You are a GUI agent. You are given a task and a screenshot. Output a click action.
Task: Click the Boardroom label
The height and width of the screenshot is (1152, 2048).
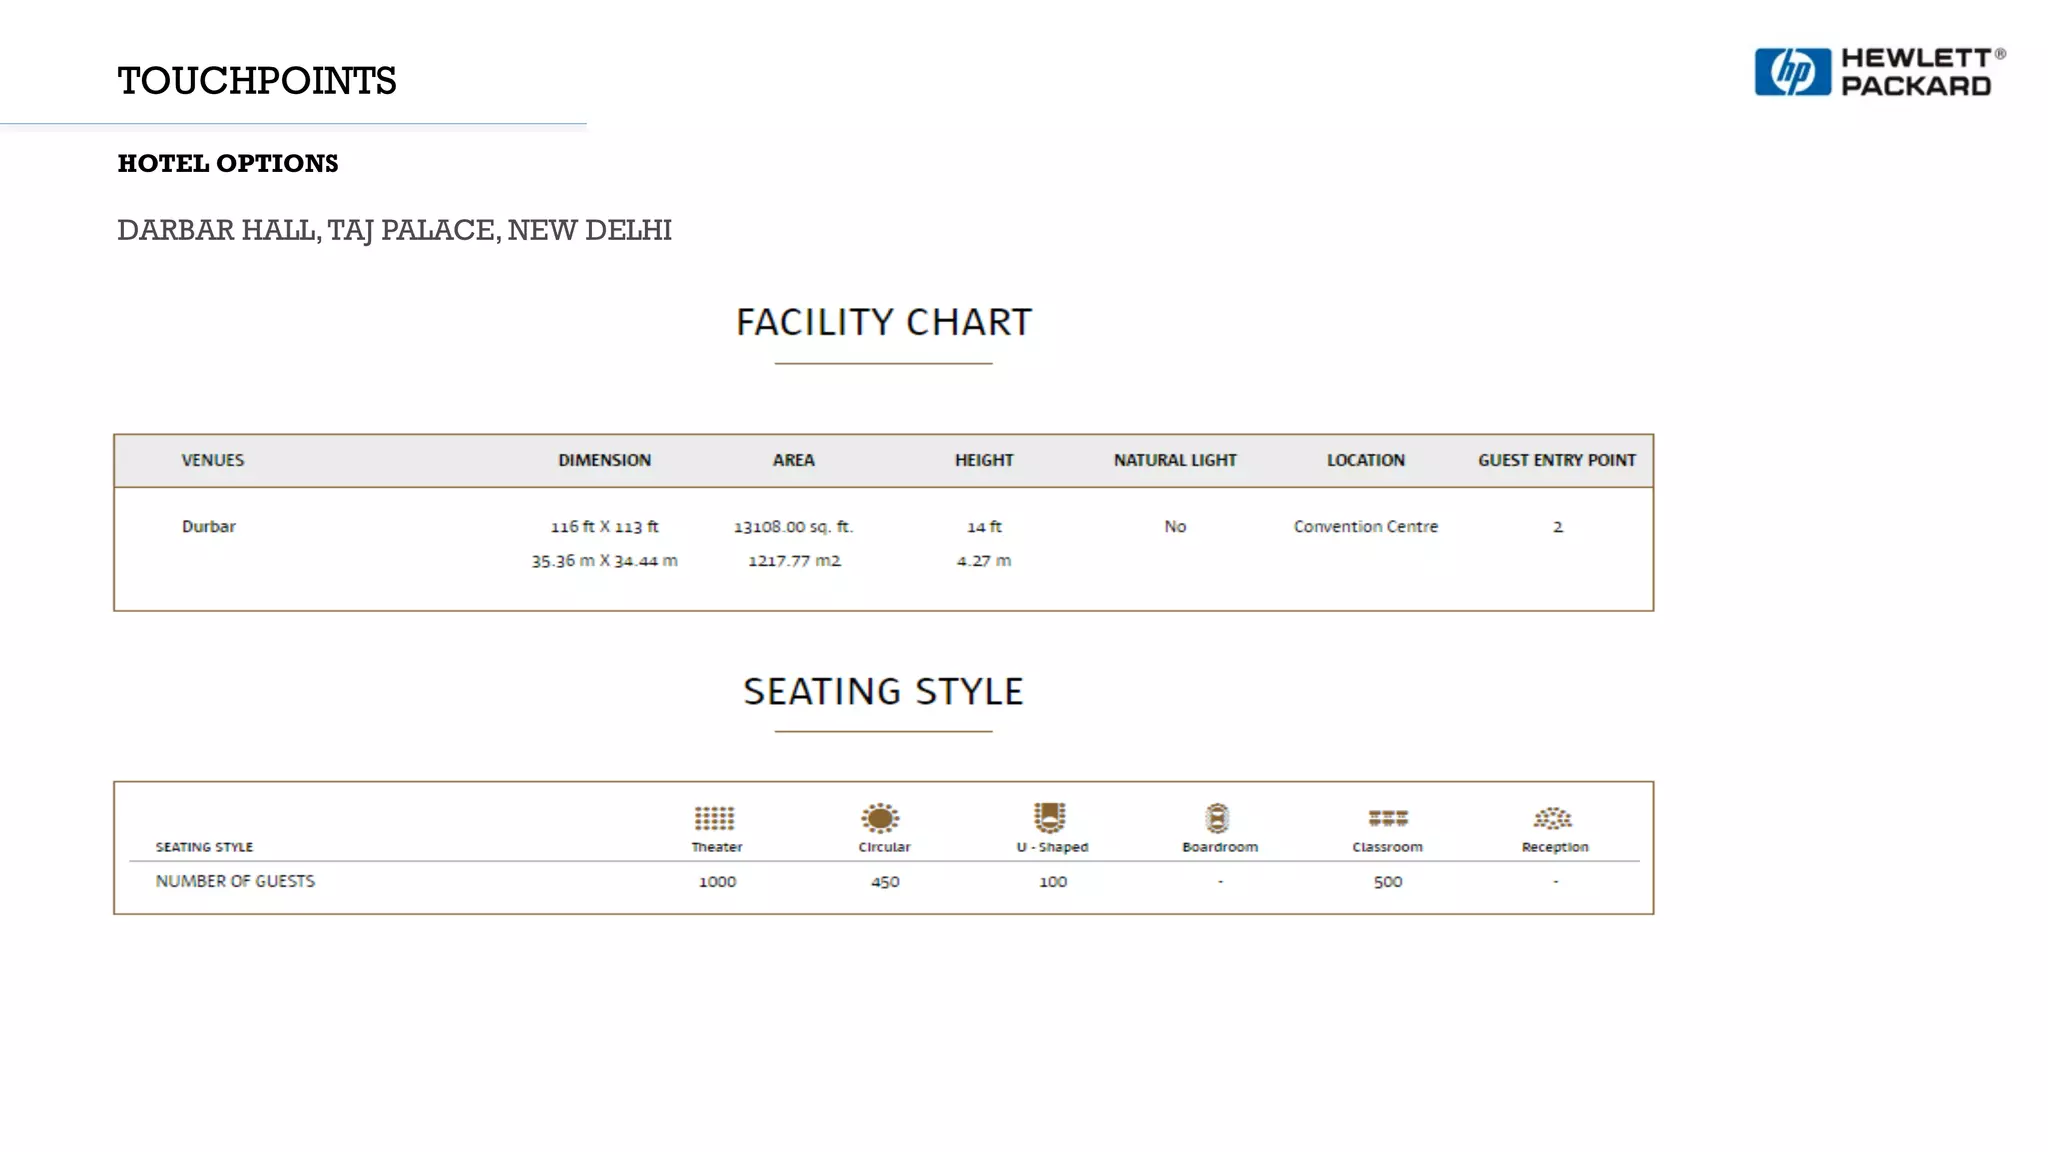[1220, 847]
